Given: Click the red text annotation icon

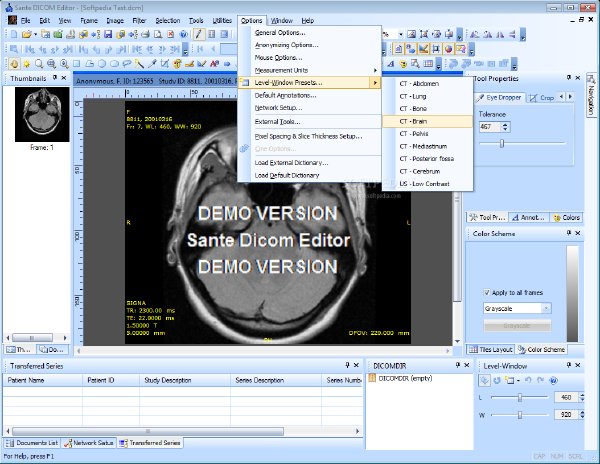Looking at the screenshot, I should (x=215, y=64).
